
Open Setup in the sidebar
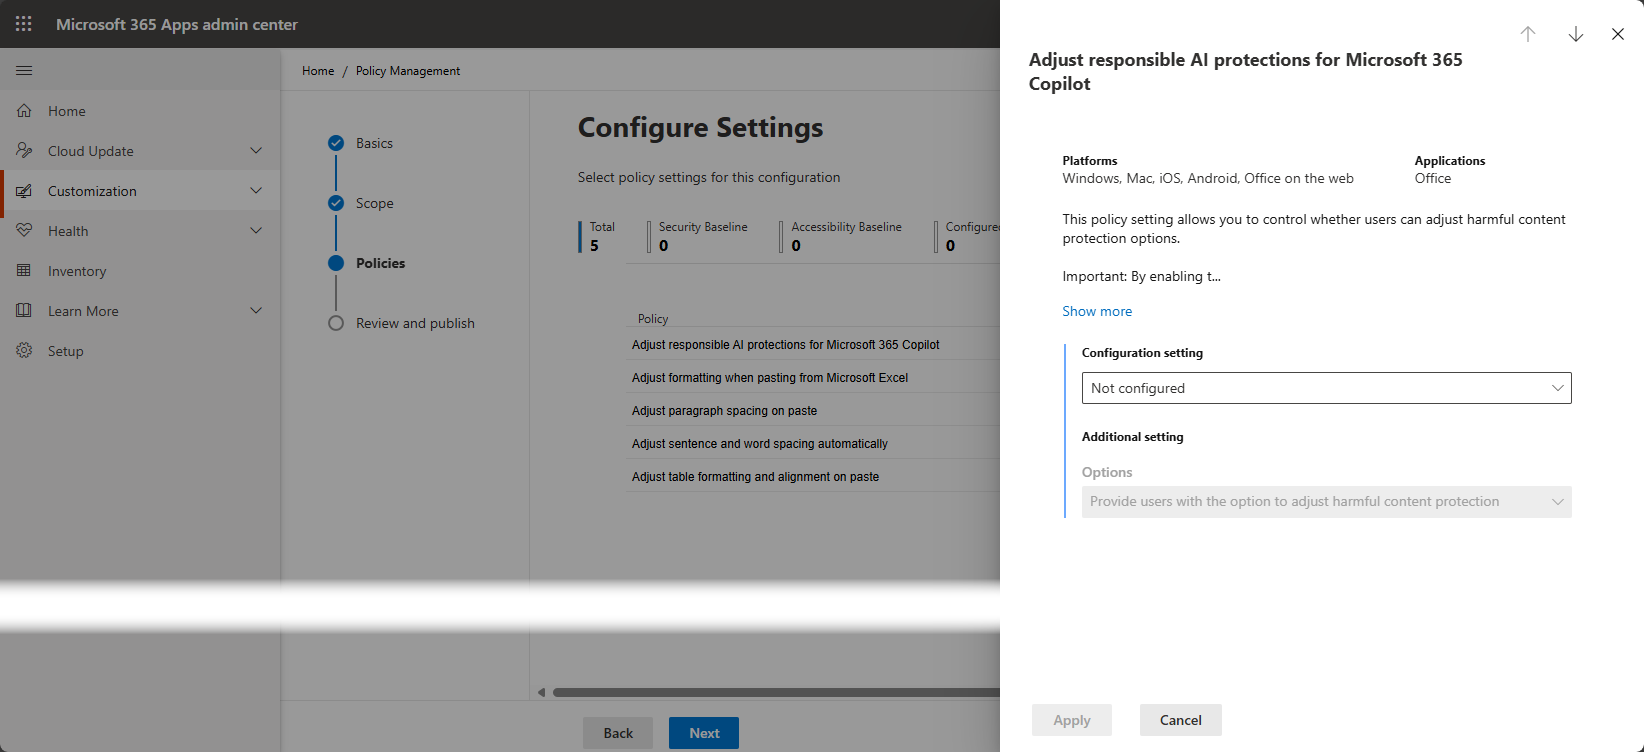[x=140, y=351]
